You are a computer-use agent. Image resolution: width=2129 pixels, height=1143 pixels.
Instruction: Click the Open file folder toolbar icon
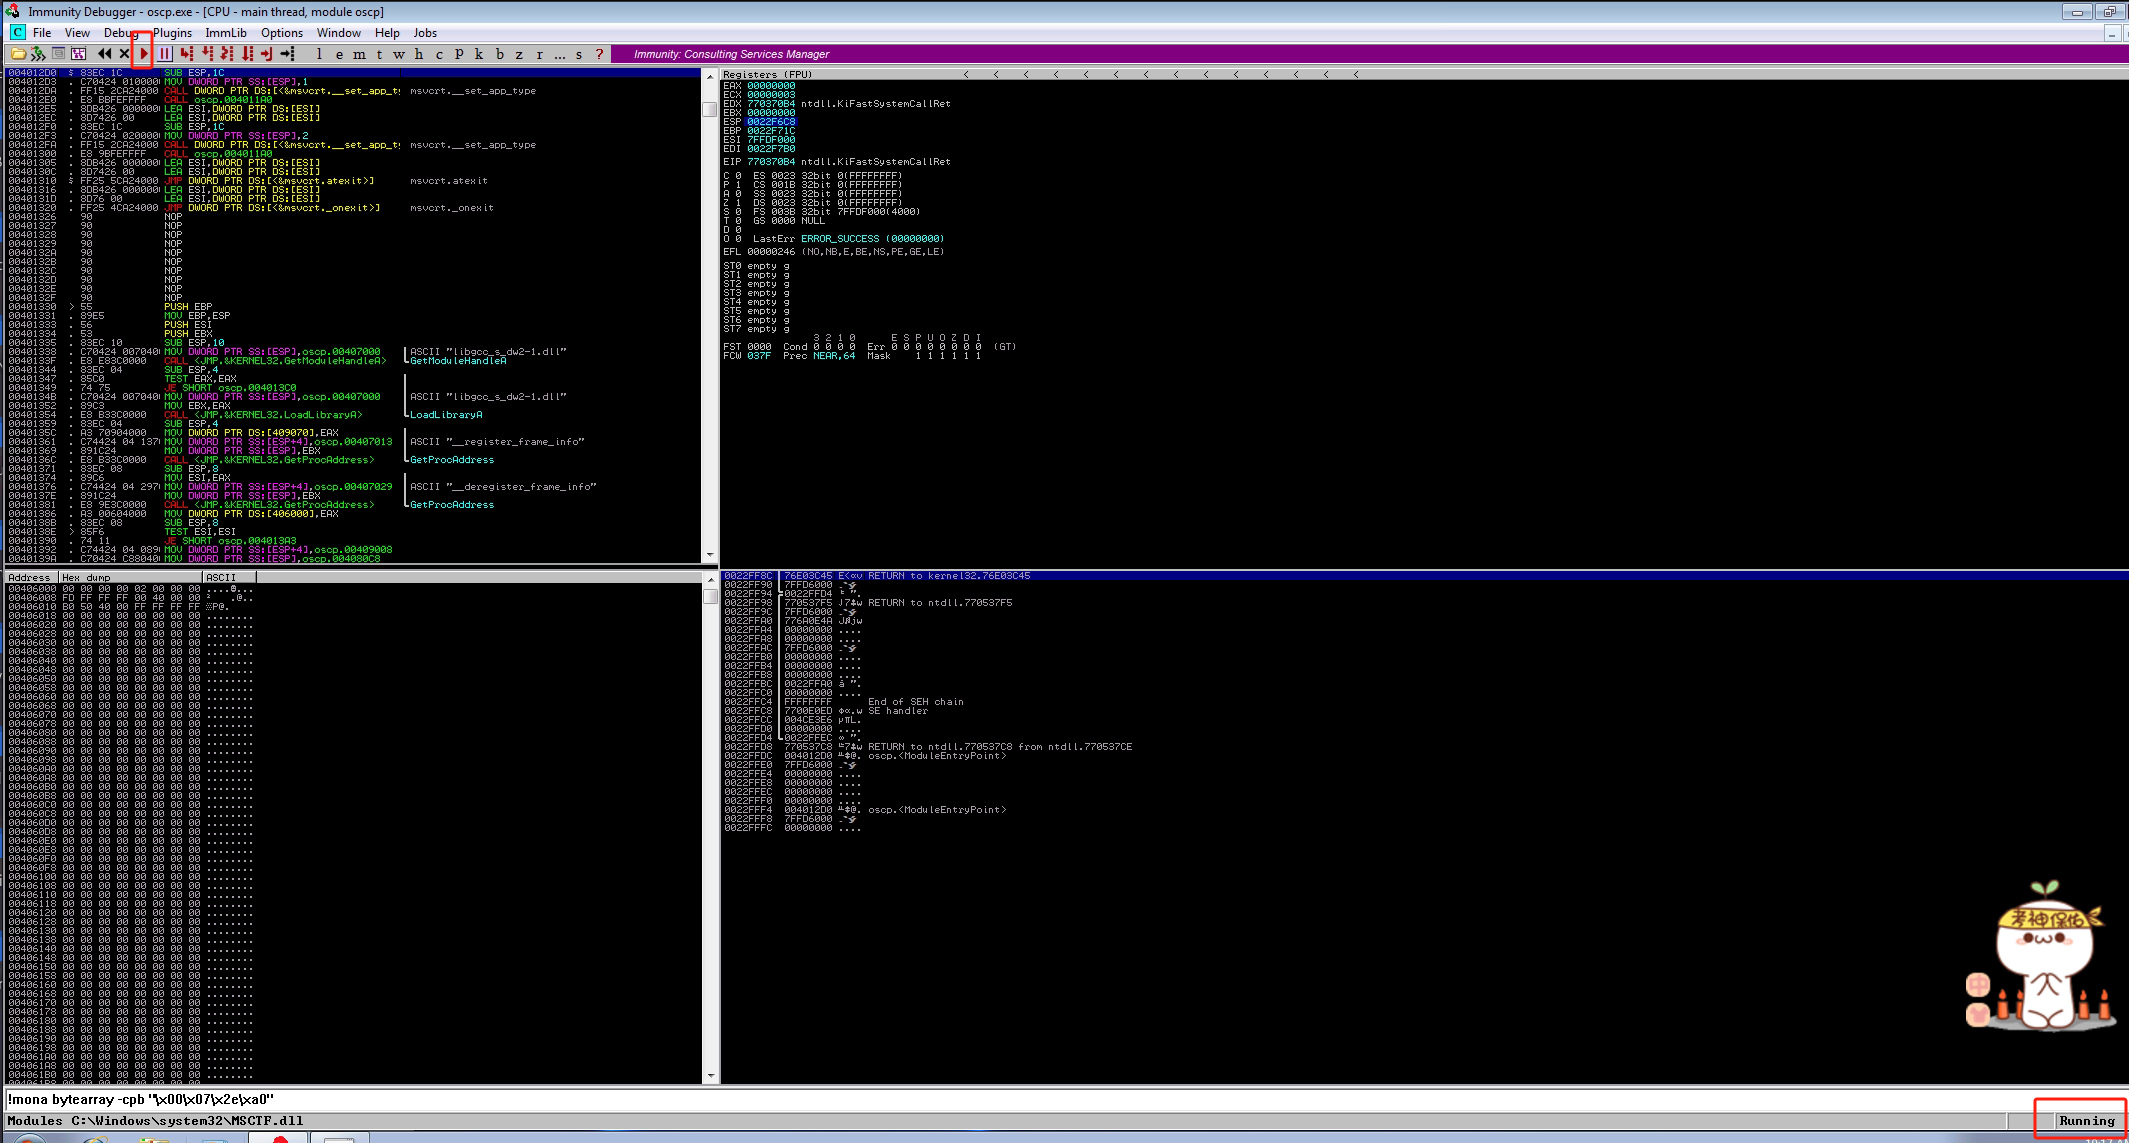point(18,54)
